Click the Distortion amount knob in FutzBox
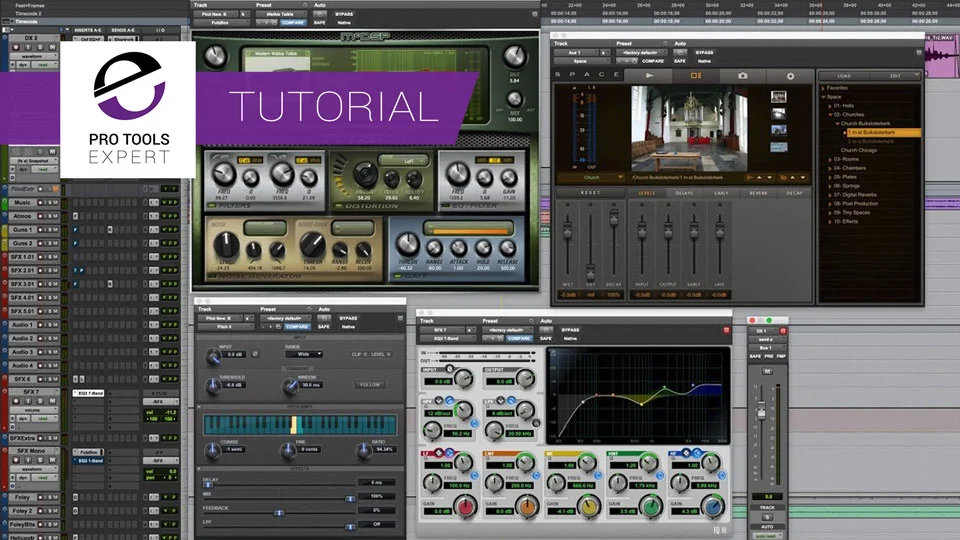The image size is (960, 540). 366,174
